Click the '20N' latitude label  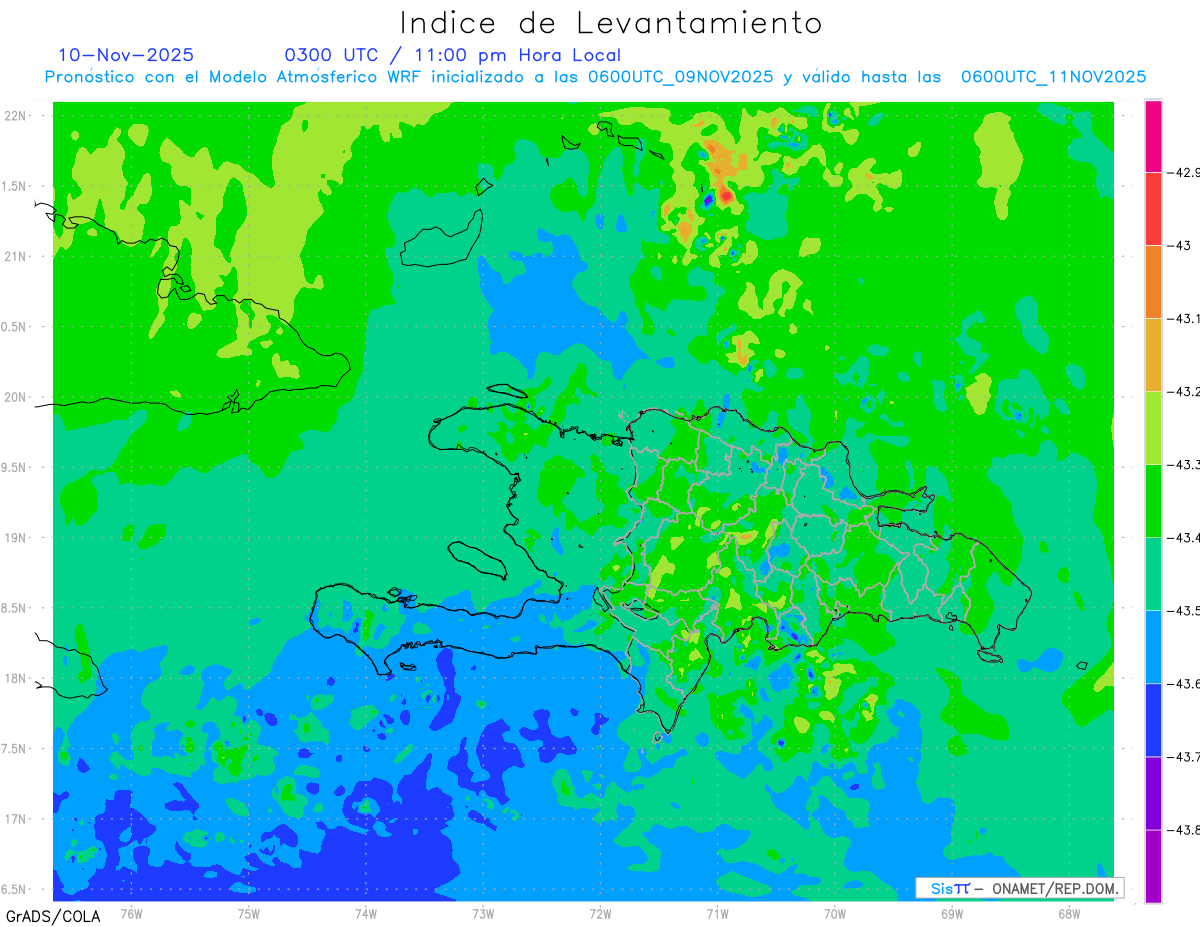tap(16, 397)
